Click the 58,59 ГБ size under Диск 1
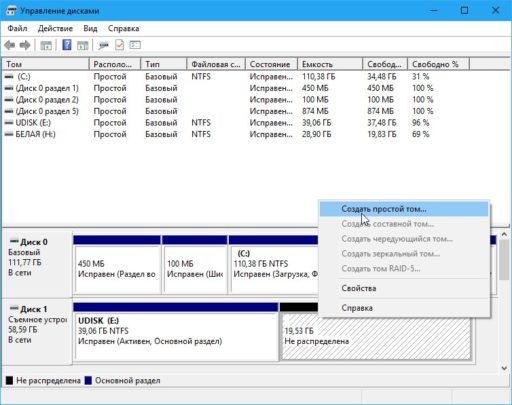Image resolution: width=512 pixels, height=405 pixels. click(x=23, y=330)
